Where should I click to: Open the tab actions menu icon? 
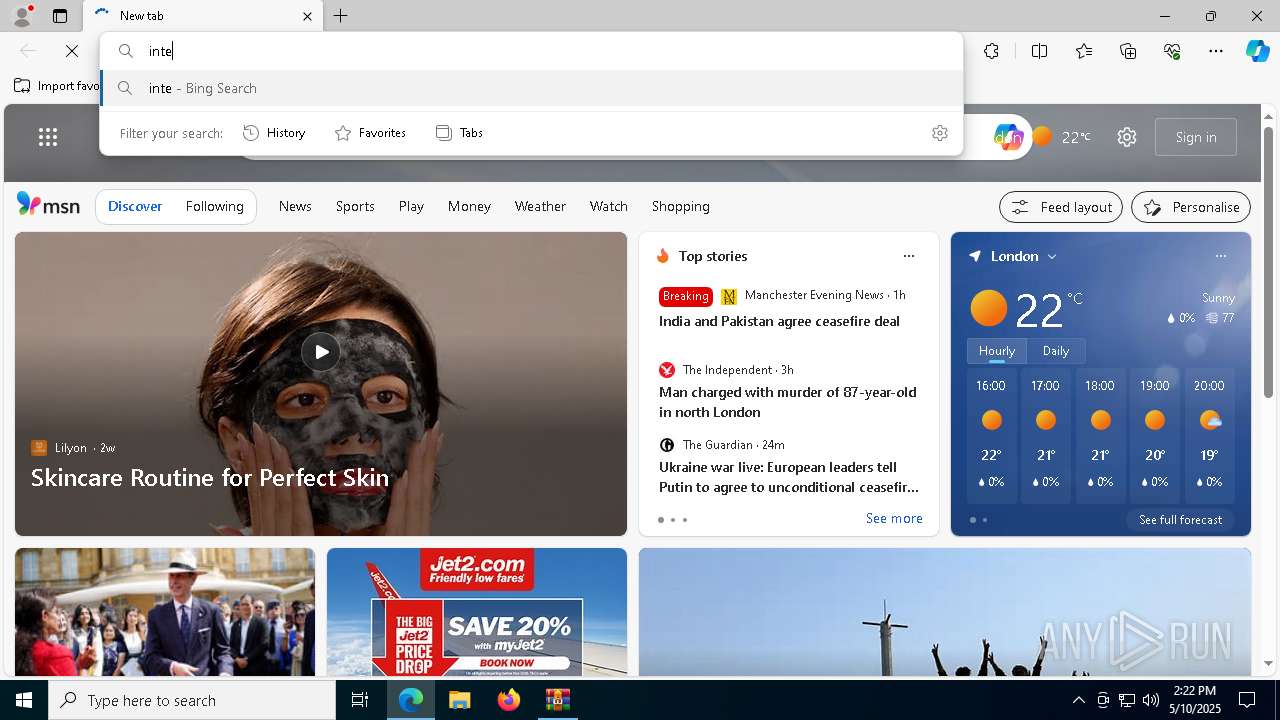pyautogui.click(x=60, y=16)
